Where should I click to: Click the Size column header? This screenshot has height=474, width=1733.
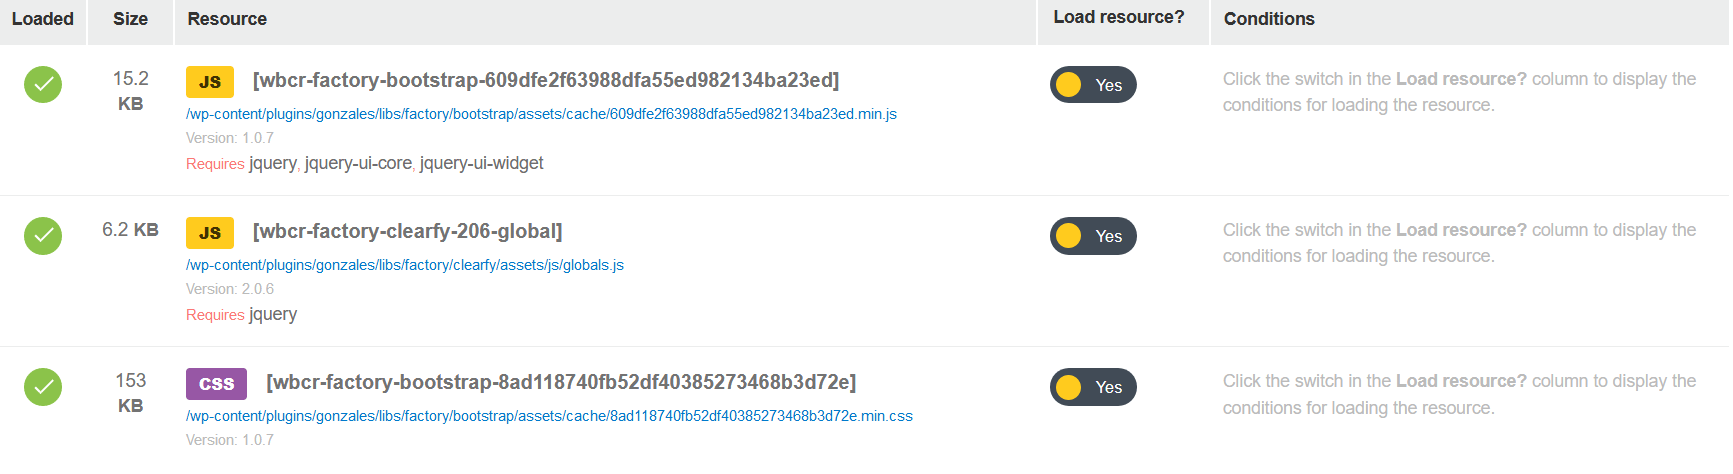tap(130, 19)
